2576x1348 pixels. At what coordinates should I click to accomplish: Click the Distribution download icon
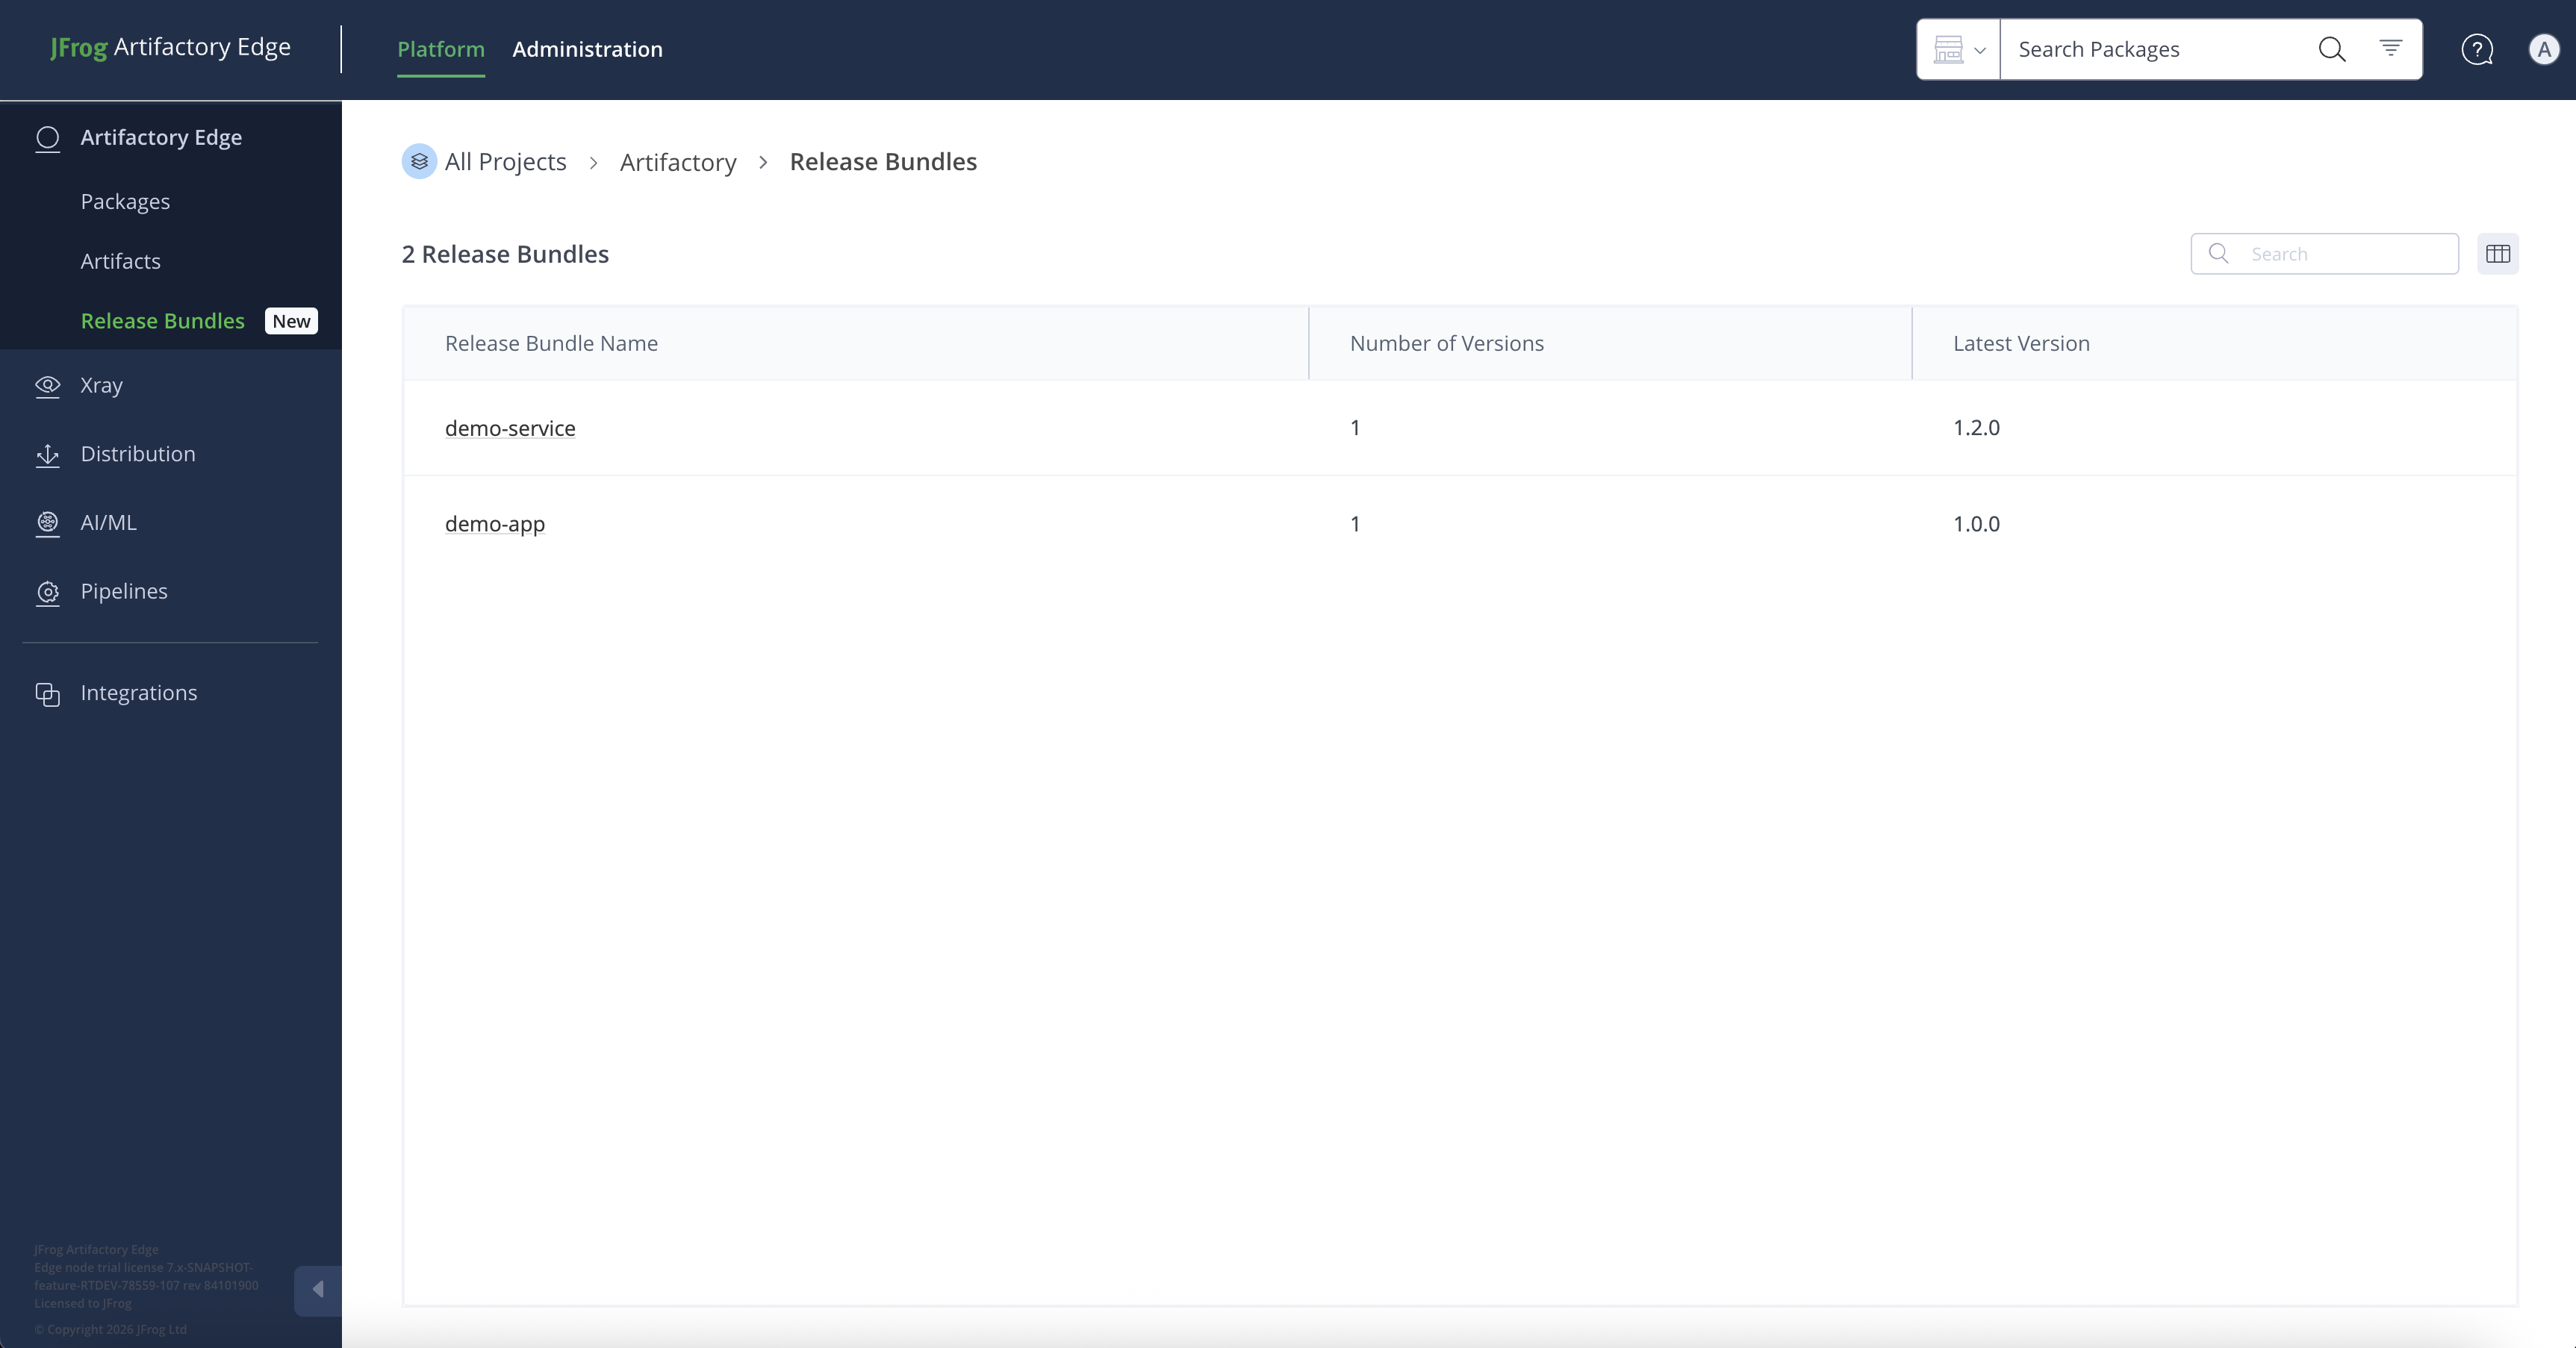(x=47, y=455)
